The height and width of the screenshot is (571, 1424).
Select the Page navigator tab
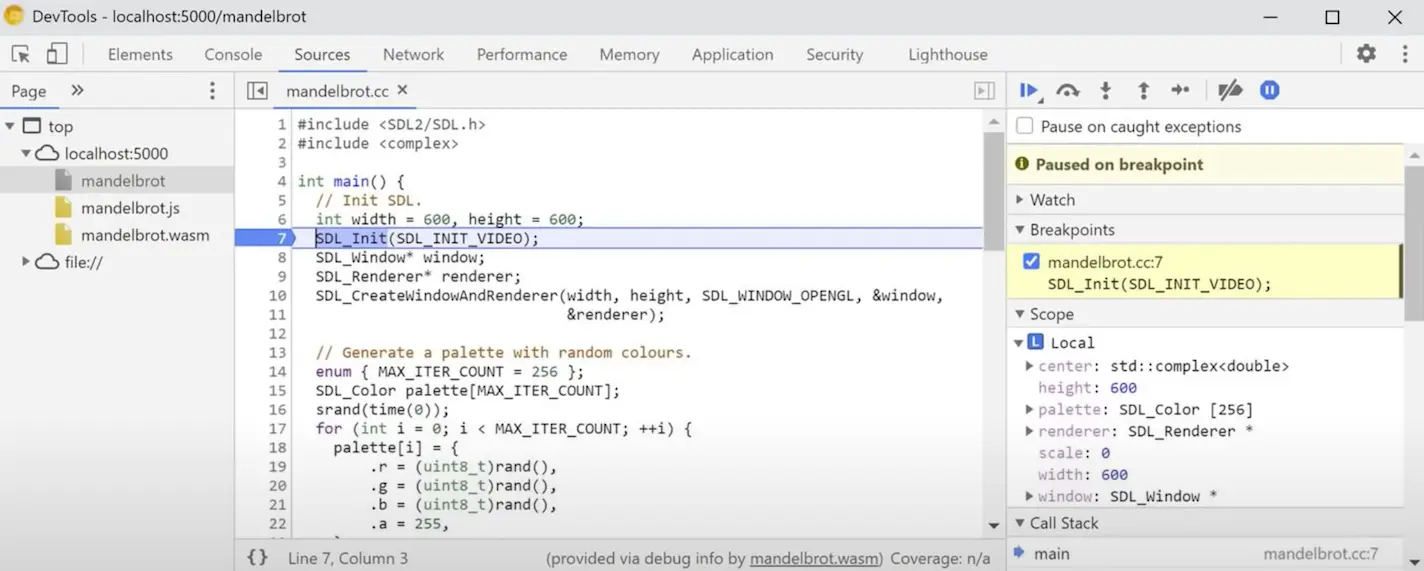point(29,91)
